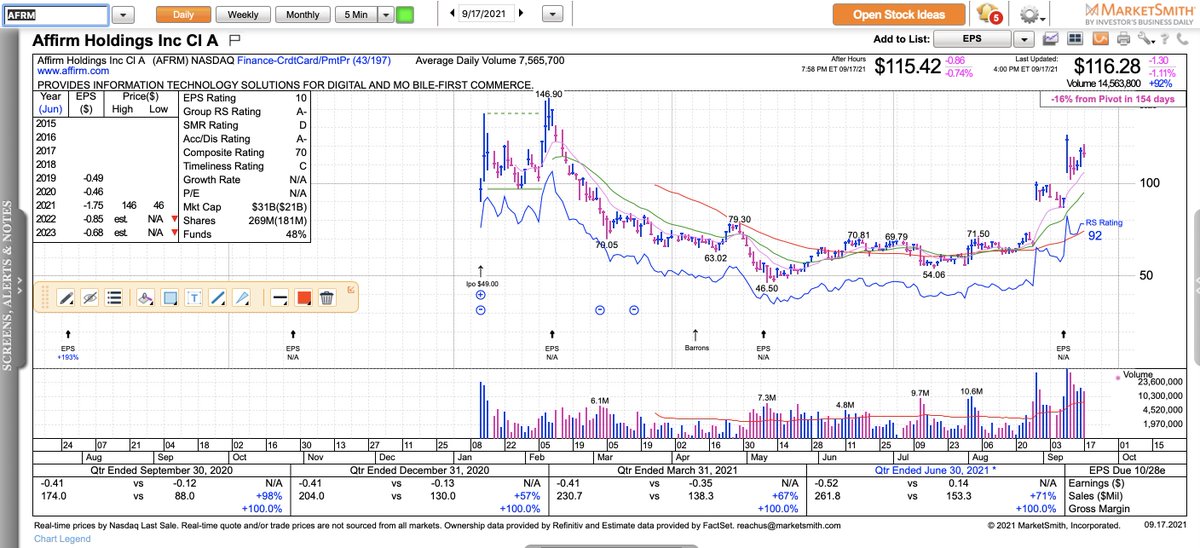Toggle the green real-time indicator
The height and width of the screenshot is (548, 1200).
point(404,15)
